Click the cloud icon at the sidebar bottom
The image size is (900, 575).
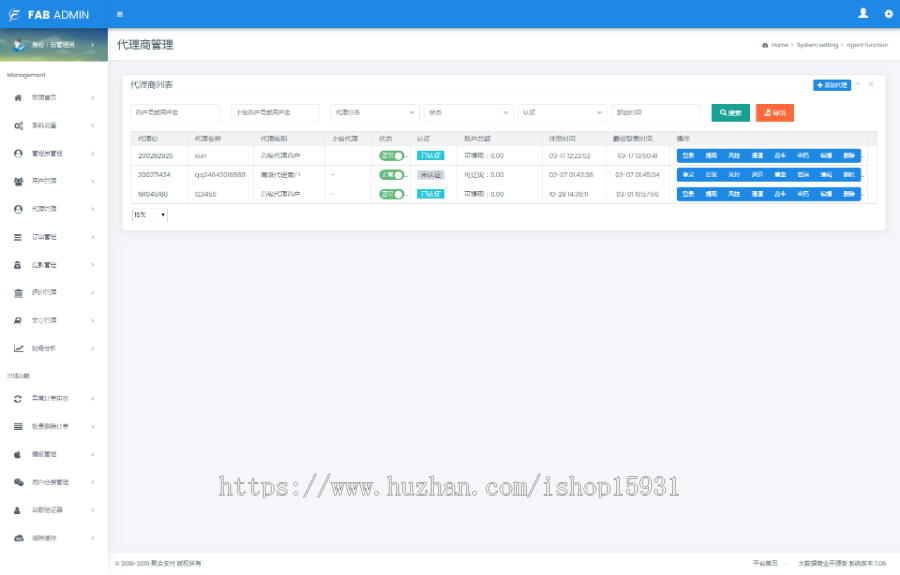(18, 538)
